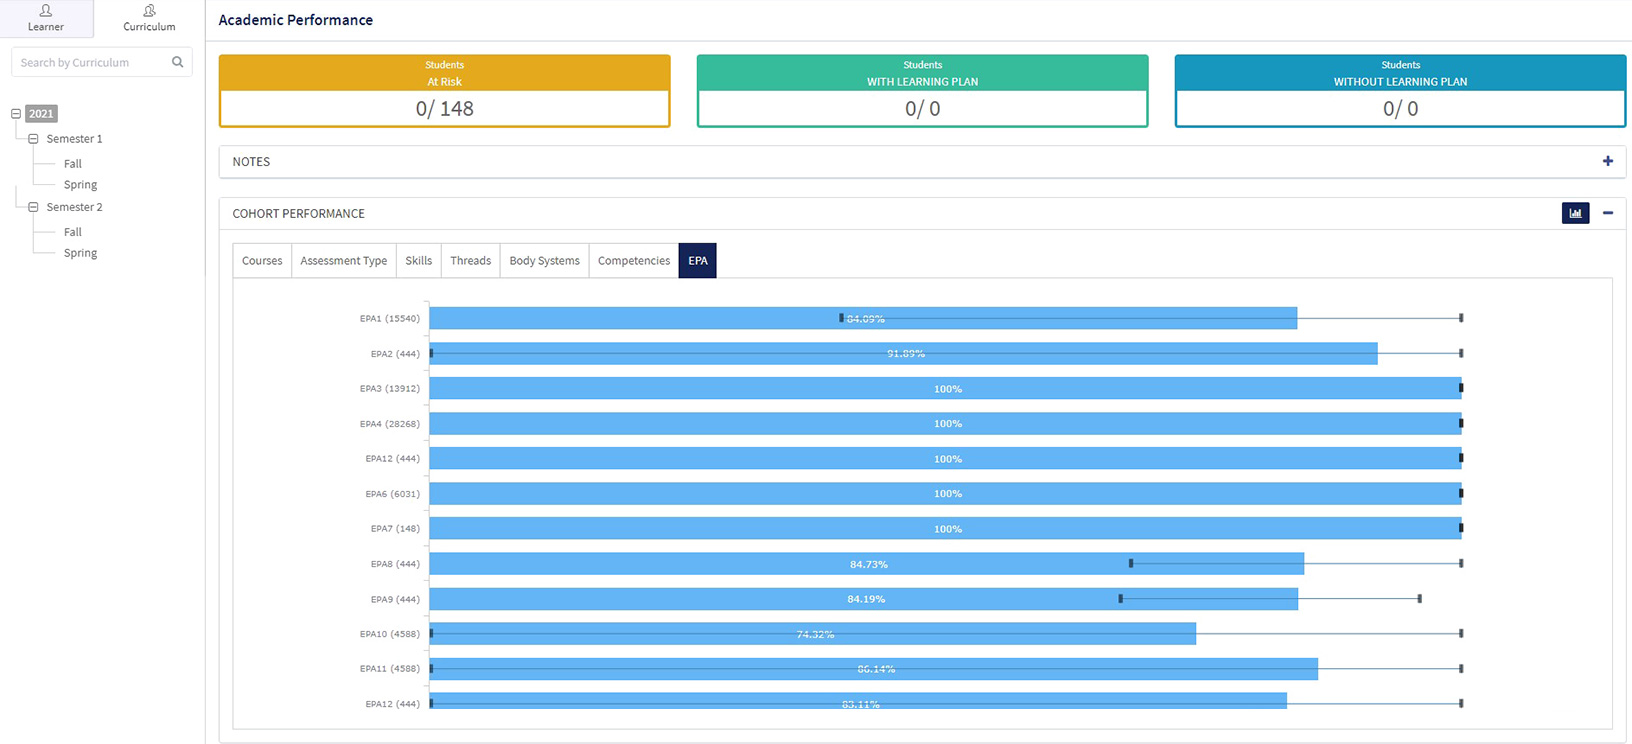Switch to the Courses tab

[262, 261]
